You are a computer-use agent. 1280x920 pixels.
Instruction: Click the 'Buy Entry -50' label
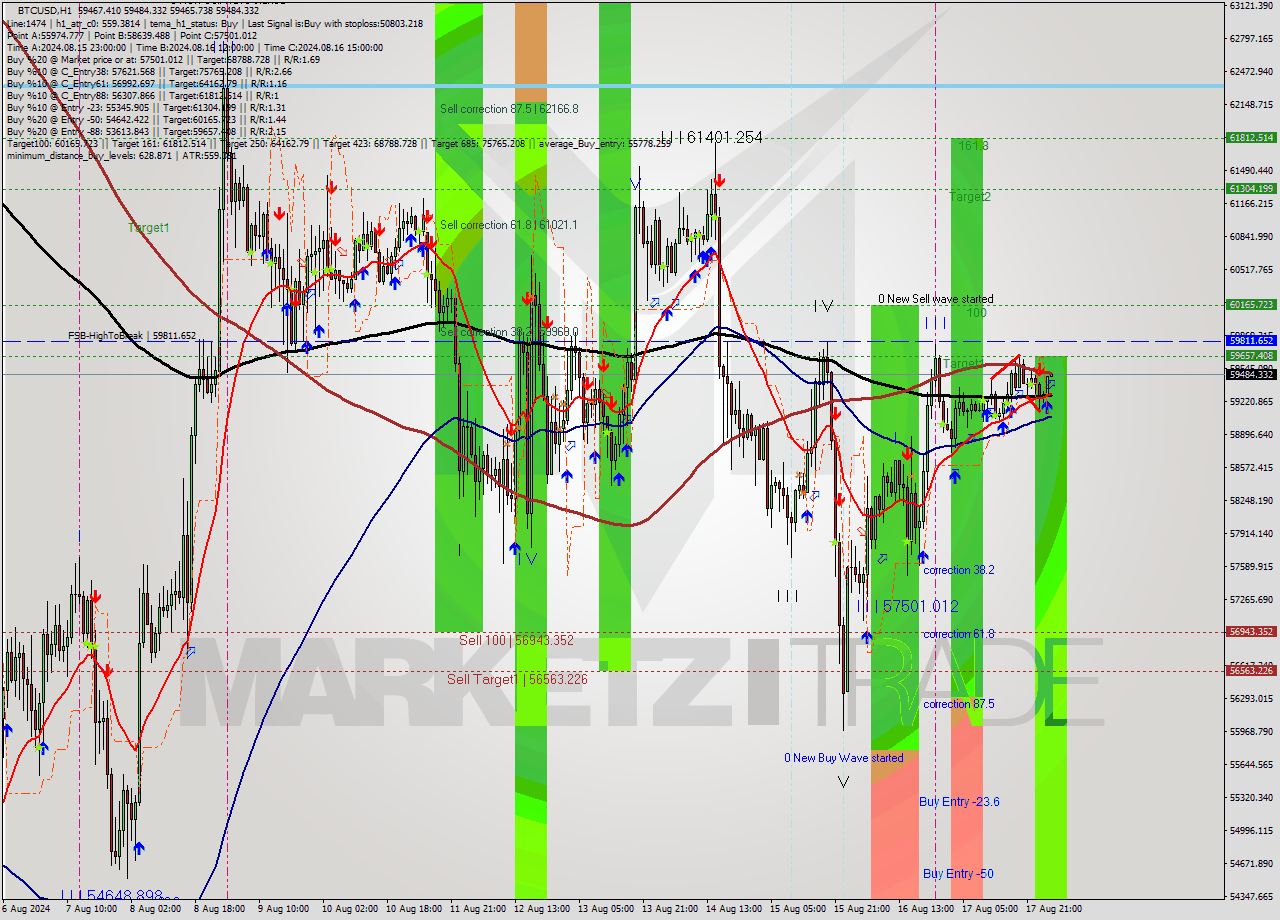pos(958,874)
